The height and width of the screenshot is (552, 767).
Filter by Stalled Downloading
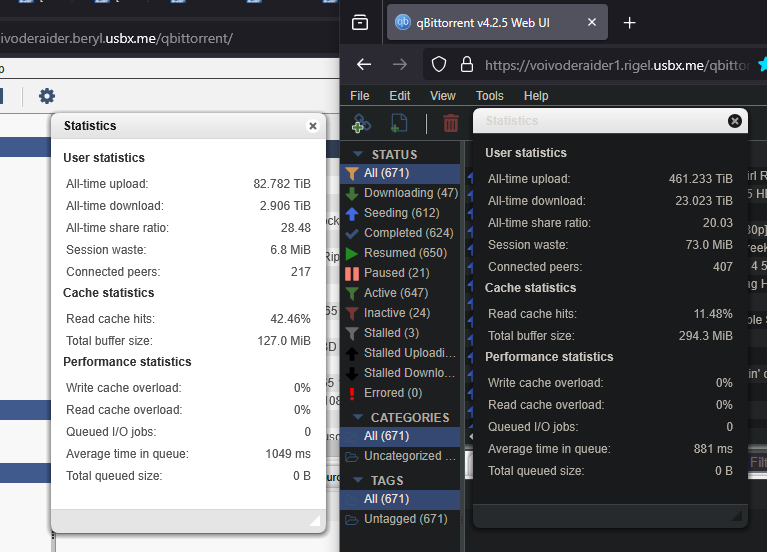pyautogui.click(x=400, y=373)
